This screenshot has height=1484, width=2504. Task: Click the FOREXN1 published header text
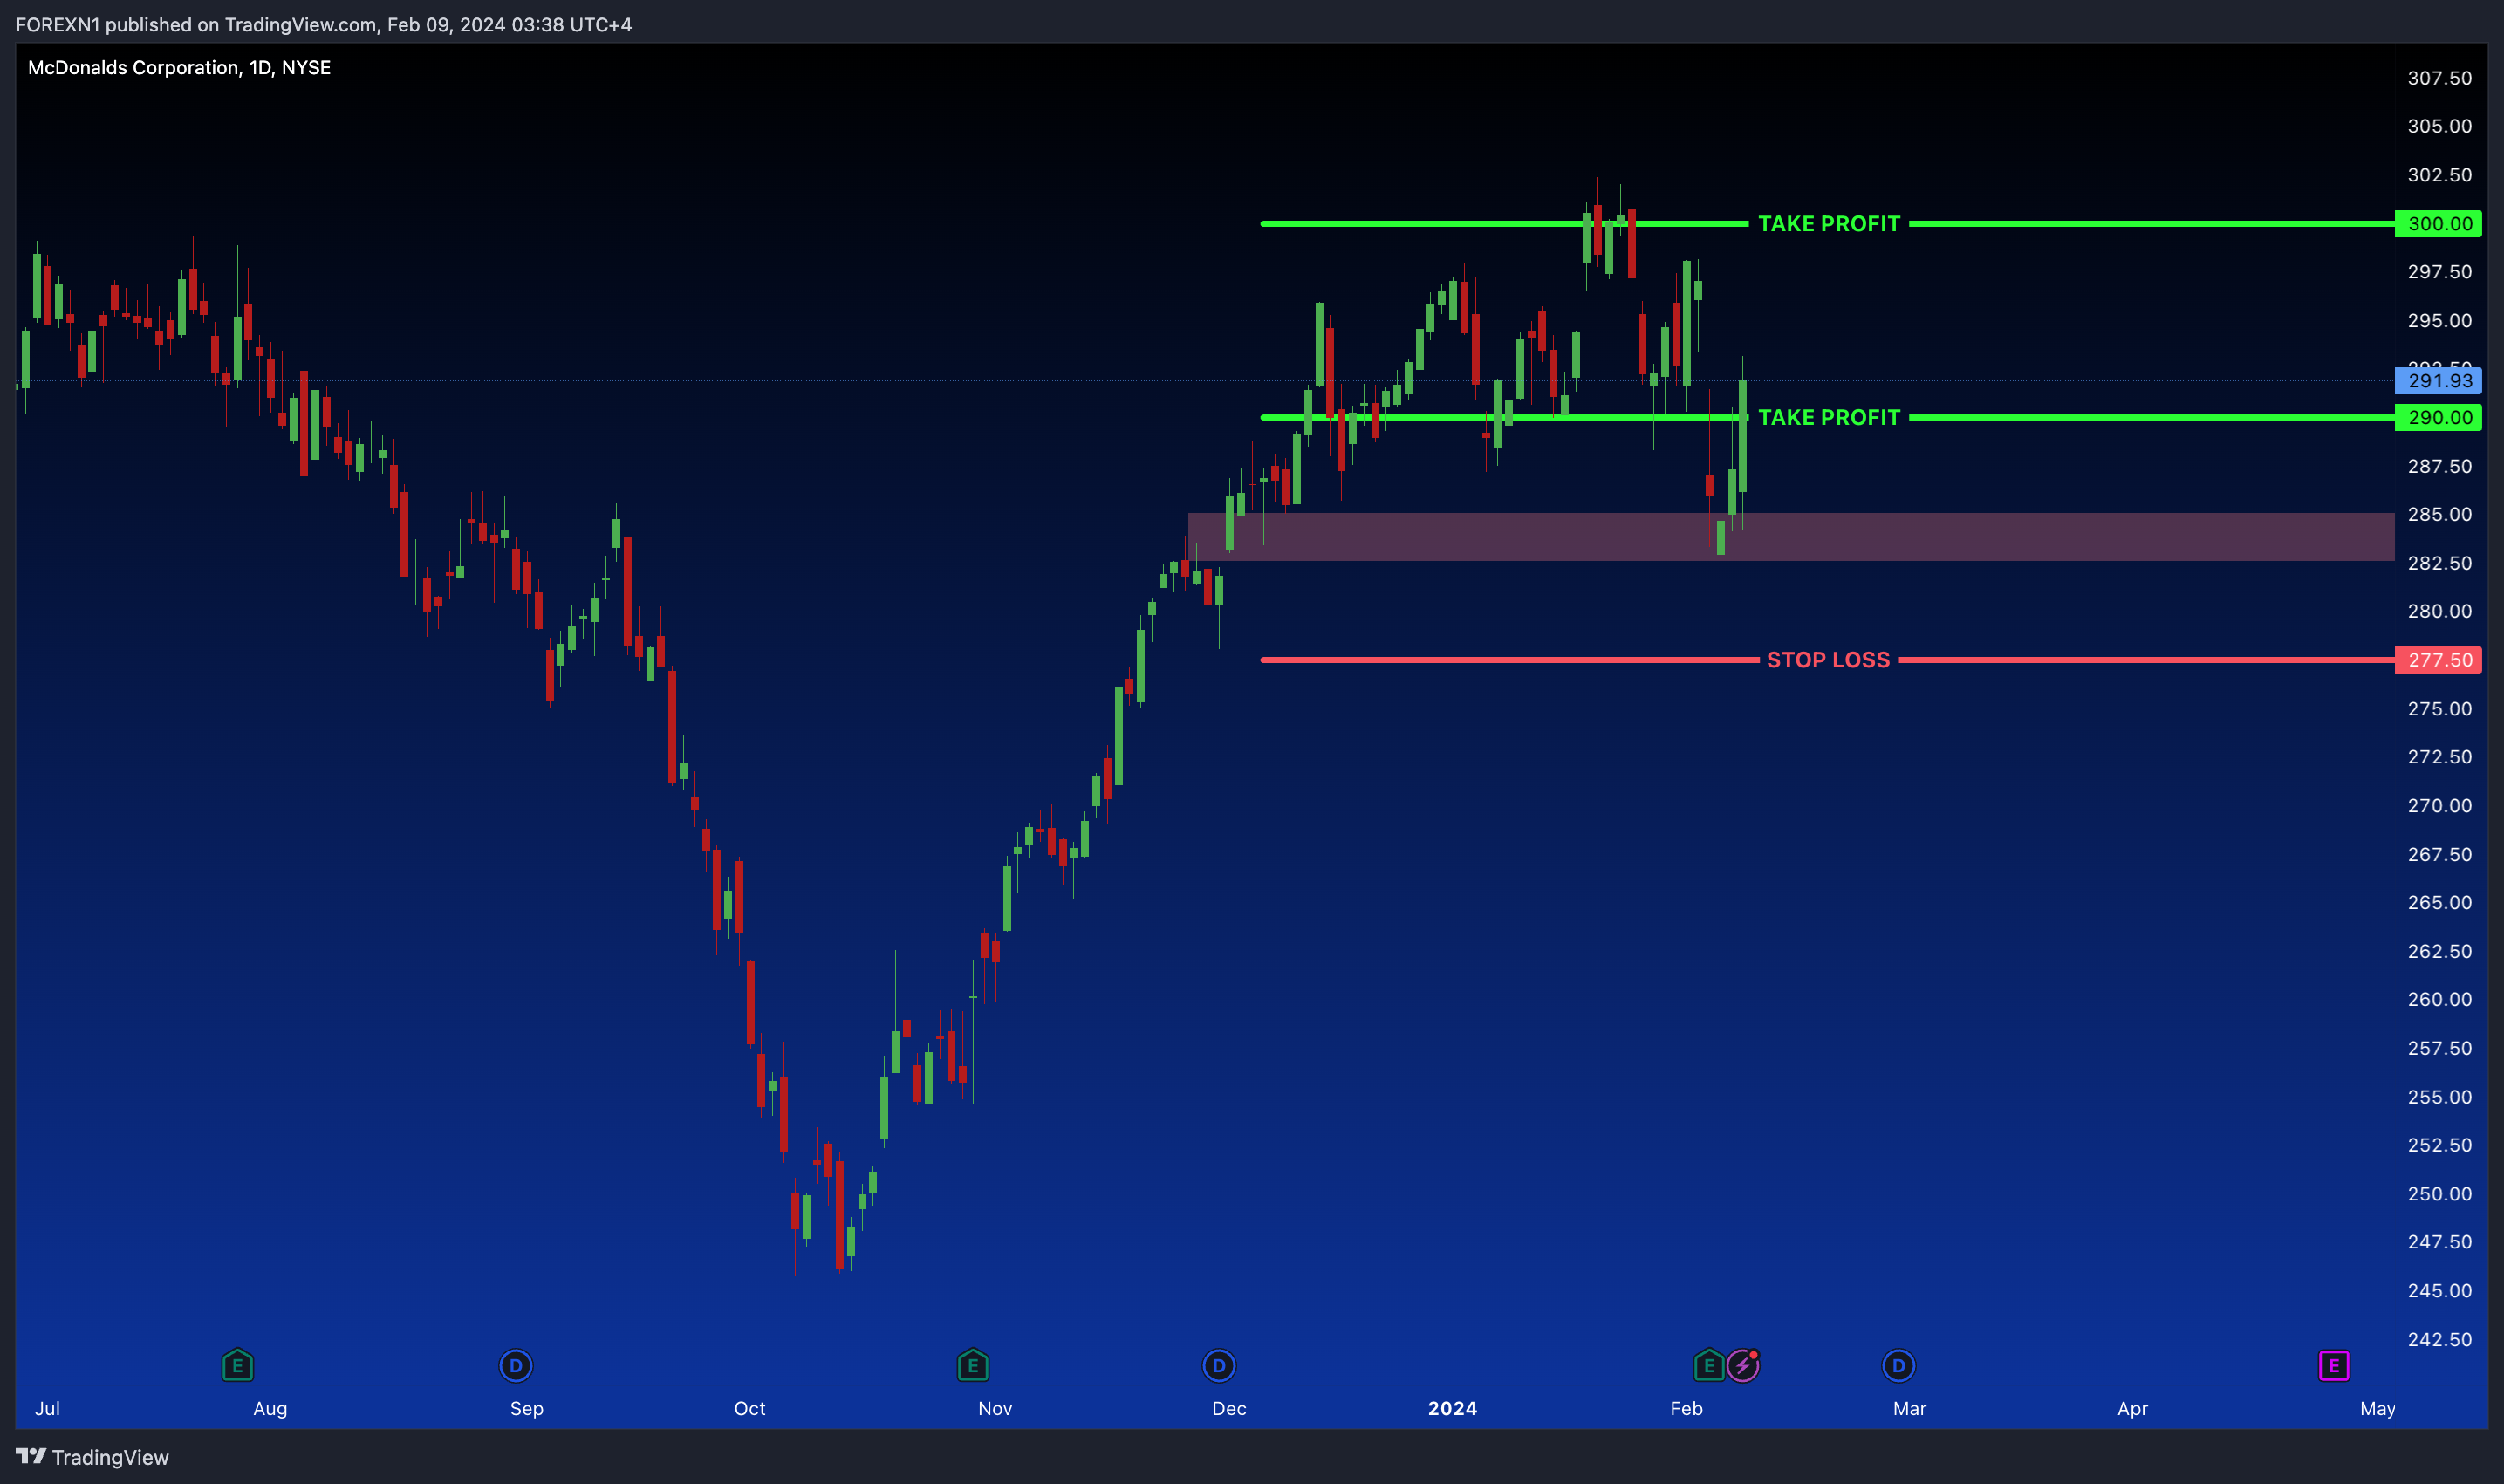(x=324, y=24)
